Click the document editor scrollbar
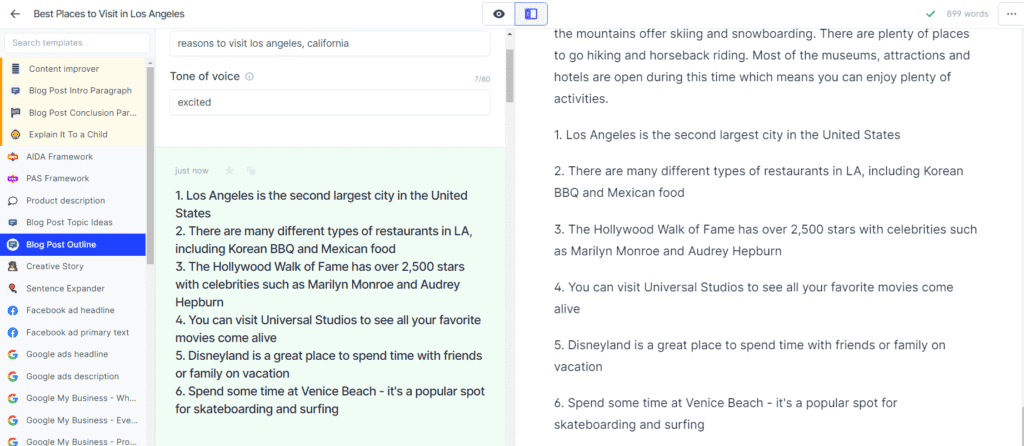Screen dimensions: 1024x446 [1021, 424]
